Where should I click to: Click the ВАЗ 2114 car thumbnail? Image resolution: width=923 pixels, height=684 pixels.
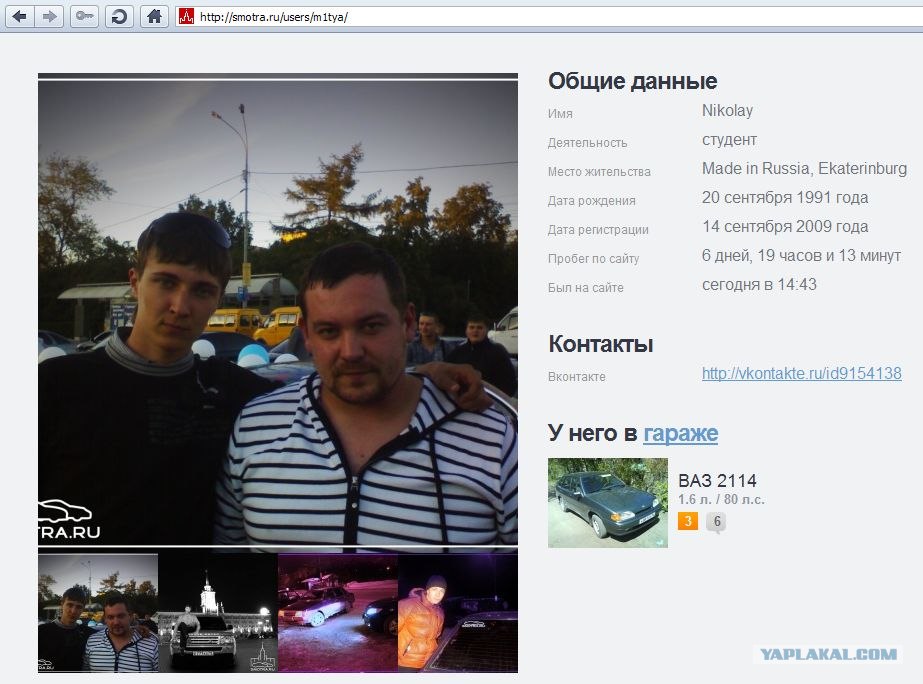click(607, 503)
